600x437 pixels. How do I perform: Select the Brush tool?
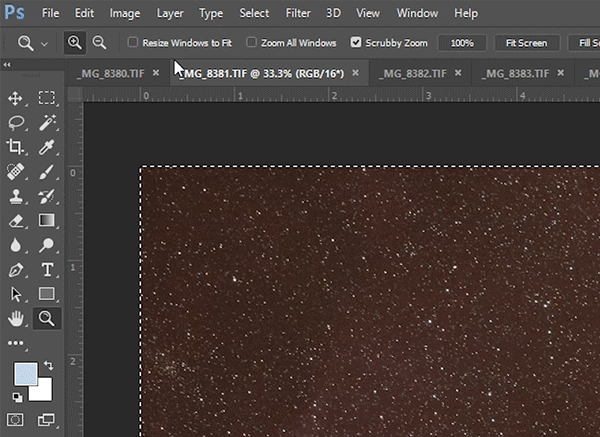(x=47, y=172)
